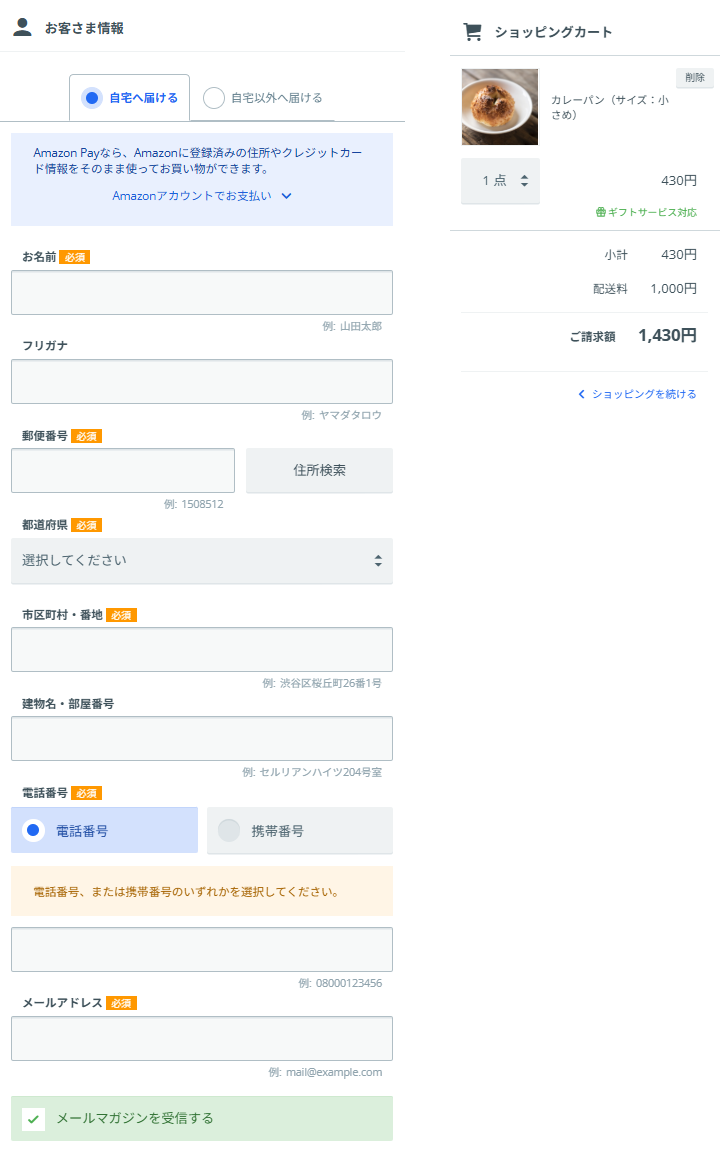The image size is (726, 1158).
Task: Focus the phone number input field
Action: [202, 949]
